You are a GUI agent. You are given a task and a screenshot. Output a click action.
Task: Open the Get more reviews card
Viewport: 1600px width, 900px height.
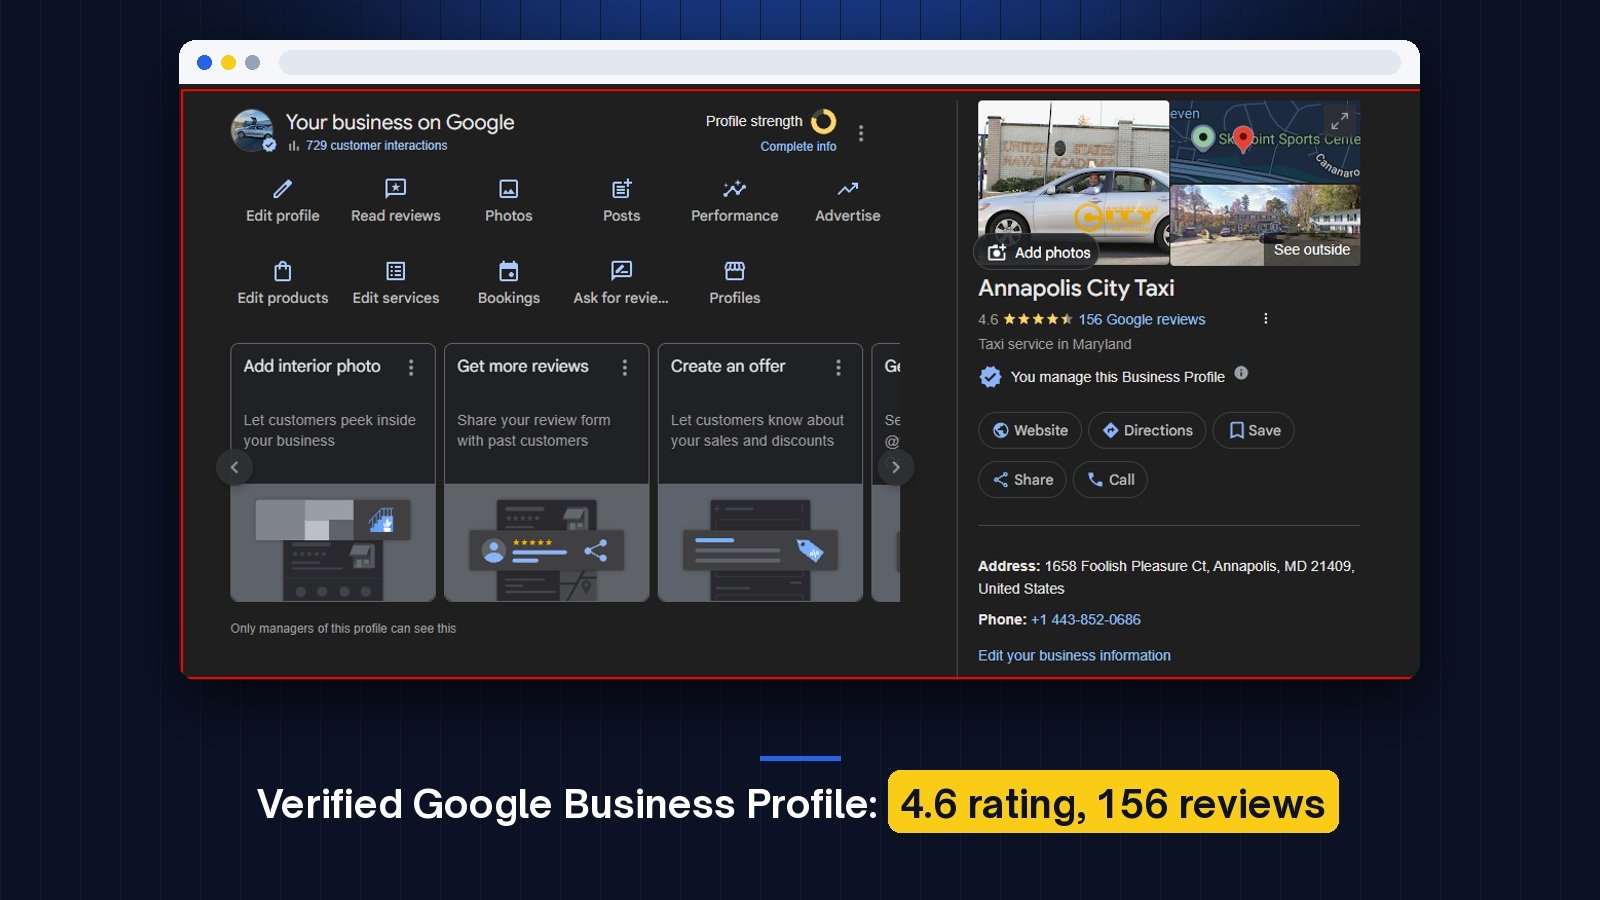[x=547, y=472]
